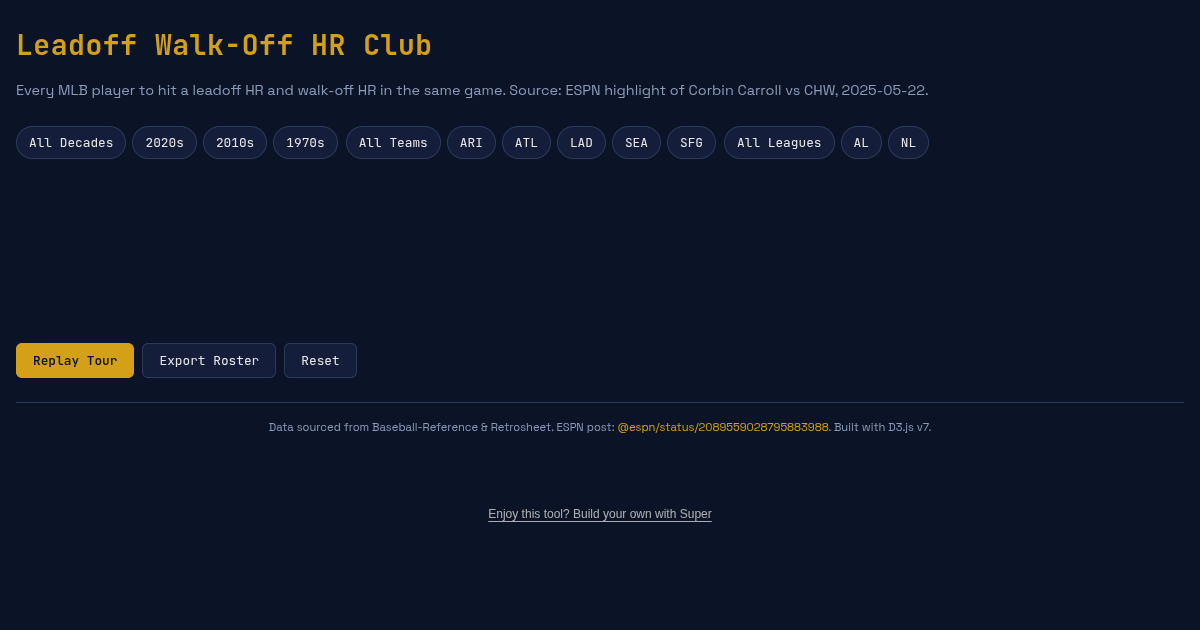Reset all filters
1200x630 pixels.
pyautogui.click(x=320, y=361)
